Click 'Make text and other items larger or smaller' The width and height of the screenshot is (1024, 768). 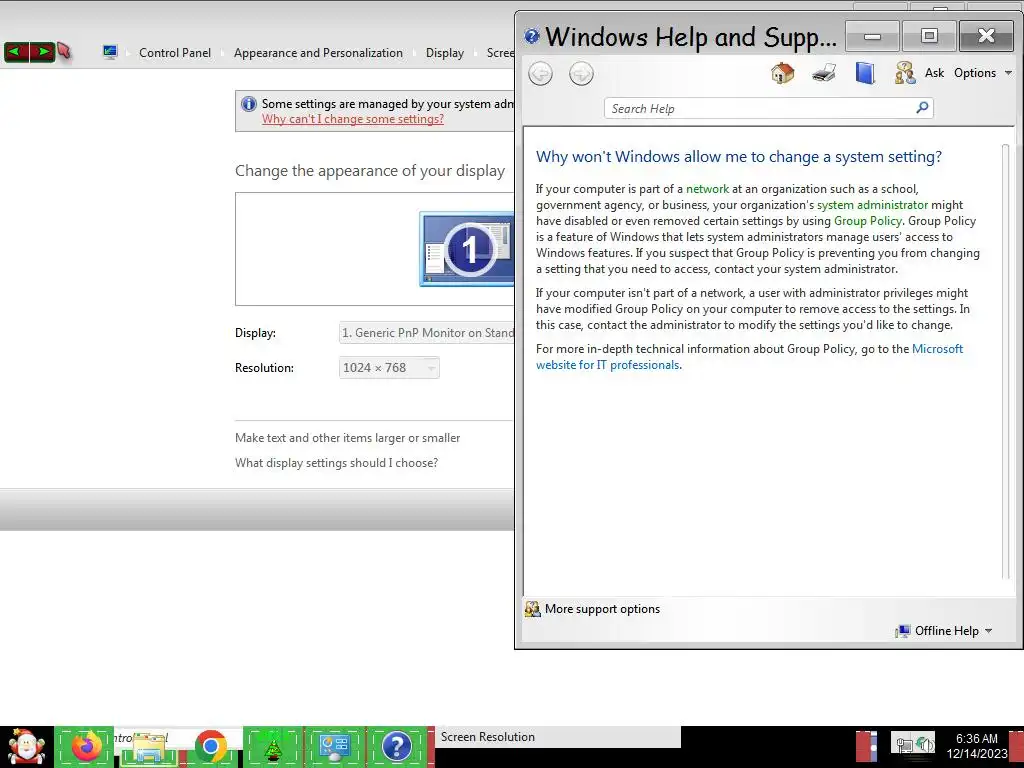click(347, 438)
